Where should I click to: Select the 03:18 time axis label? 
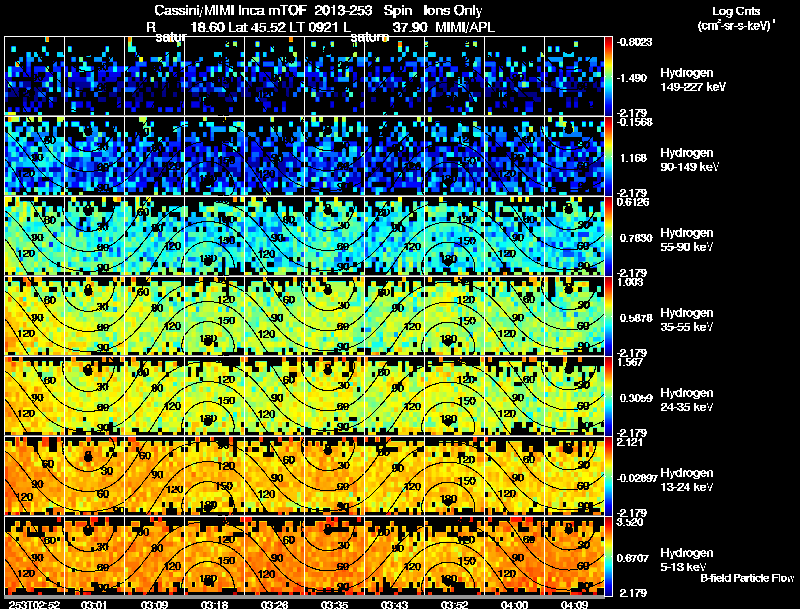pos(214,604)
